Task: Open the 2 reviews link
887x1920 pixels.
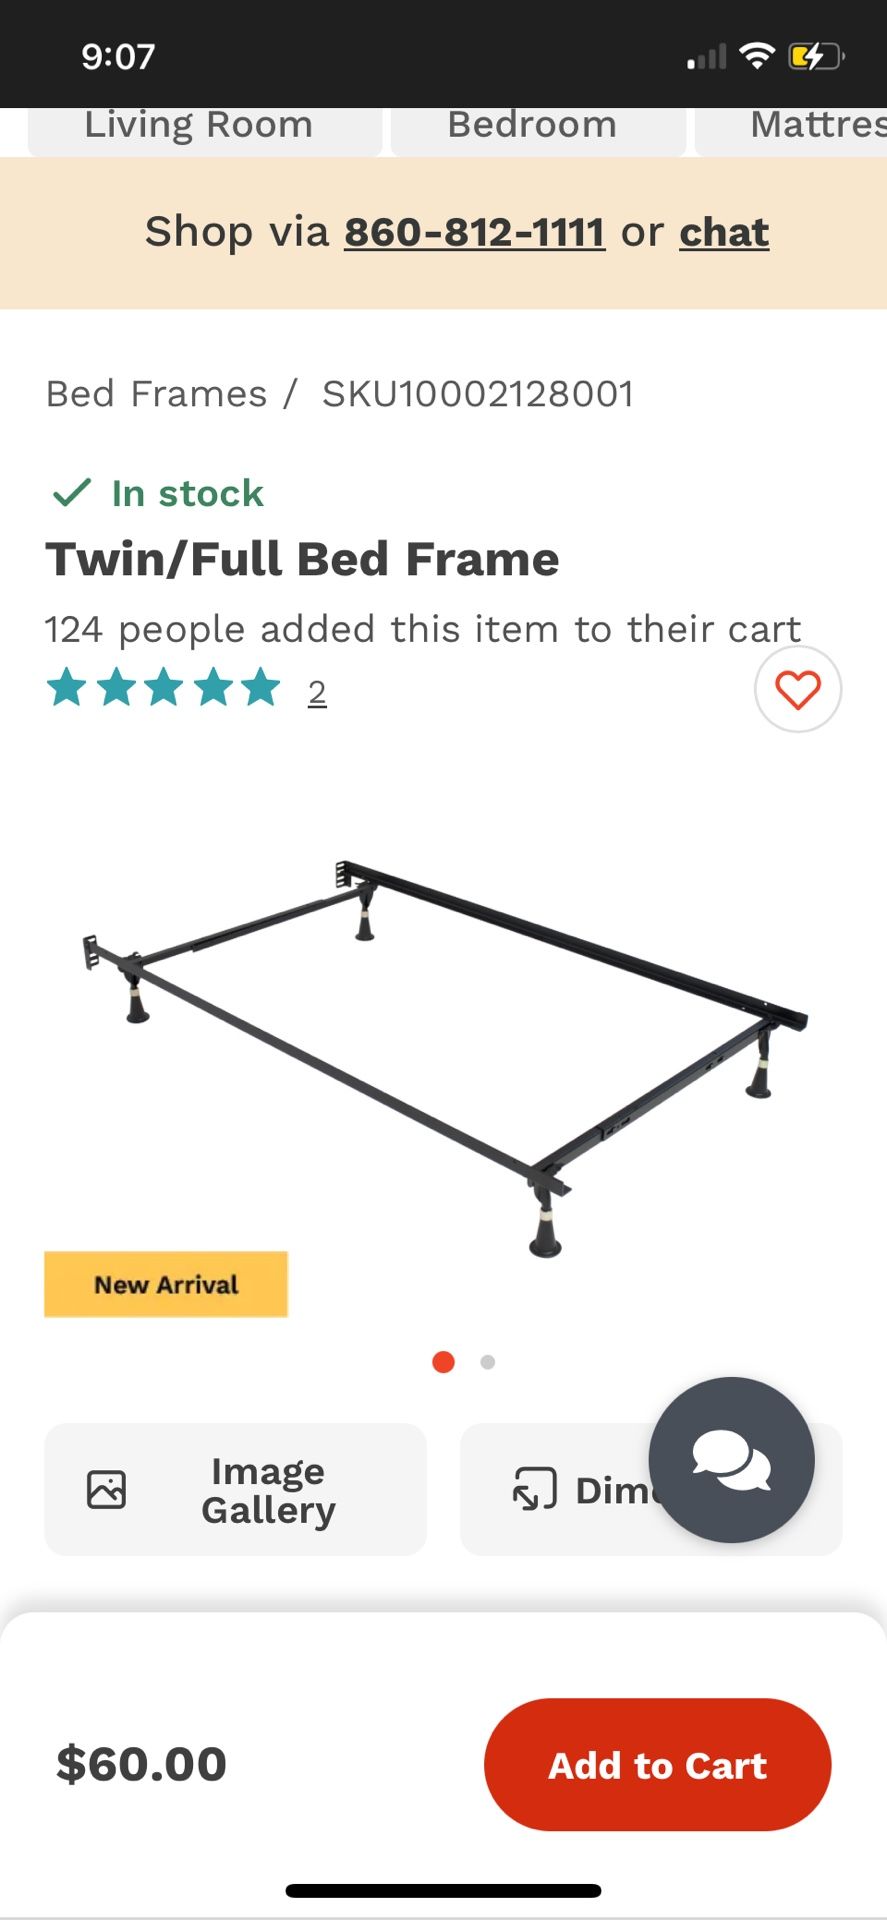Action: [317, 690]
